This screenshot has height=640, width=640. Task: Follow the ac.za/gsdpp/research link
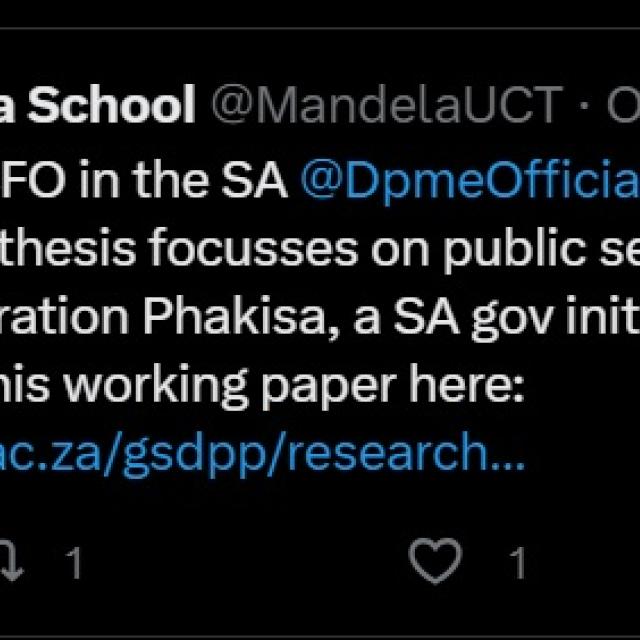point(262,454)
